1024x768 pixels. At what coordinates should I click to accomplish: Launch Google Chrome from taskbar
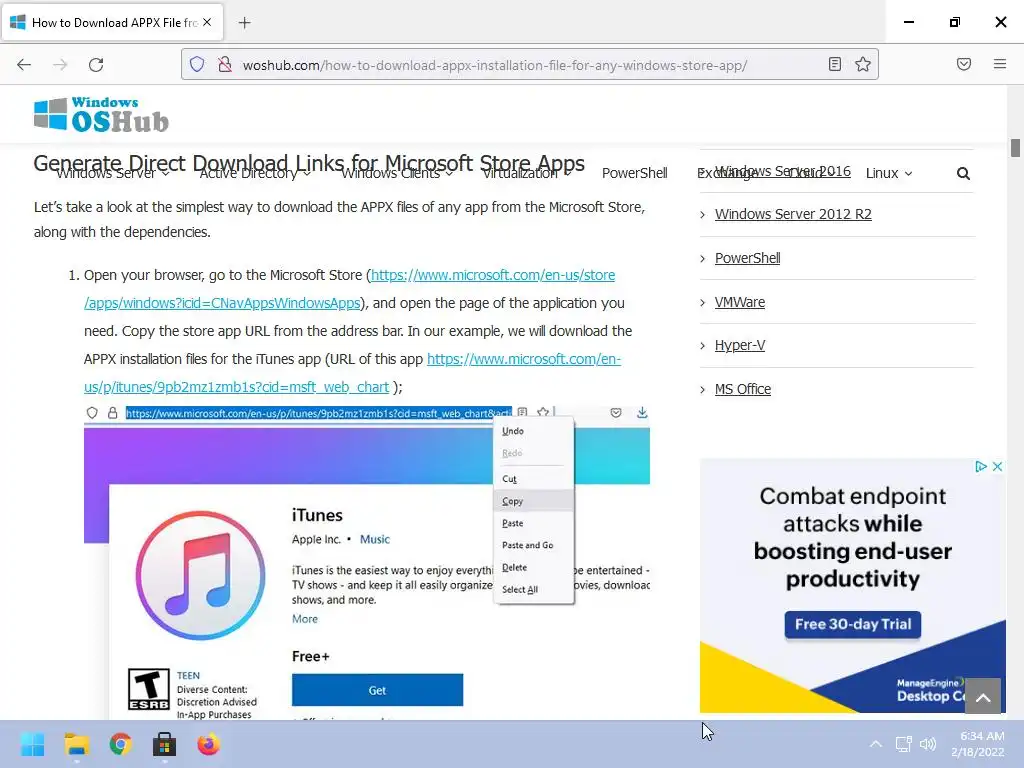tap(121, 744)
